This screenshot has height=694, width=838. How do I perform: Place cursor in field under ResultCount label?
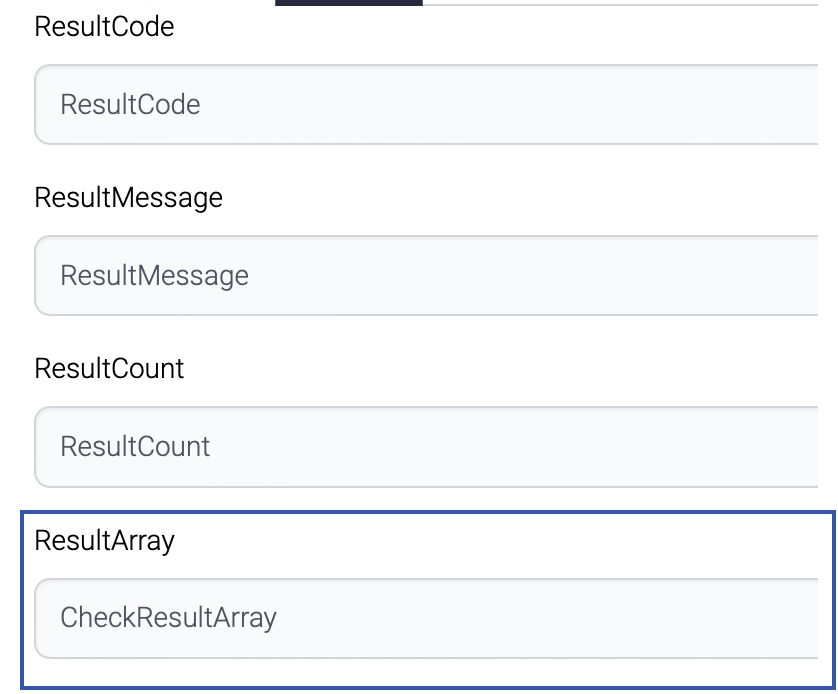tap(500, 447)
